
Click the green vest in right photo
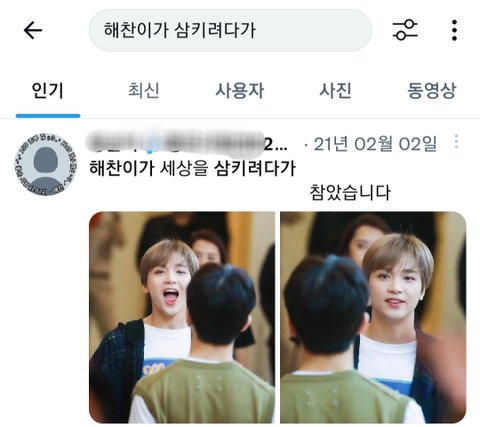[347, 395]
